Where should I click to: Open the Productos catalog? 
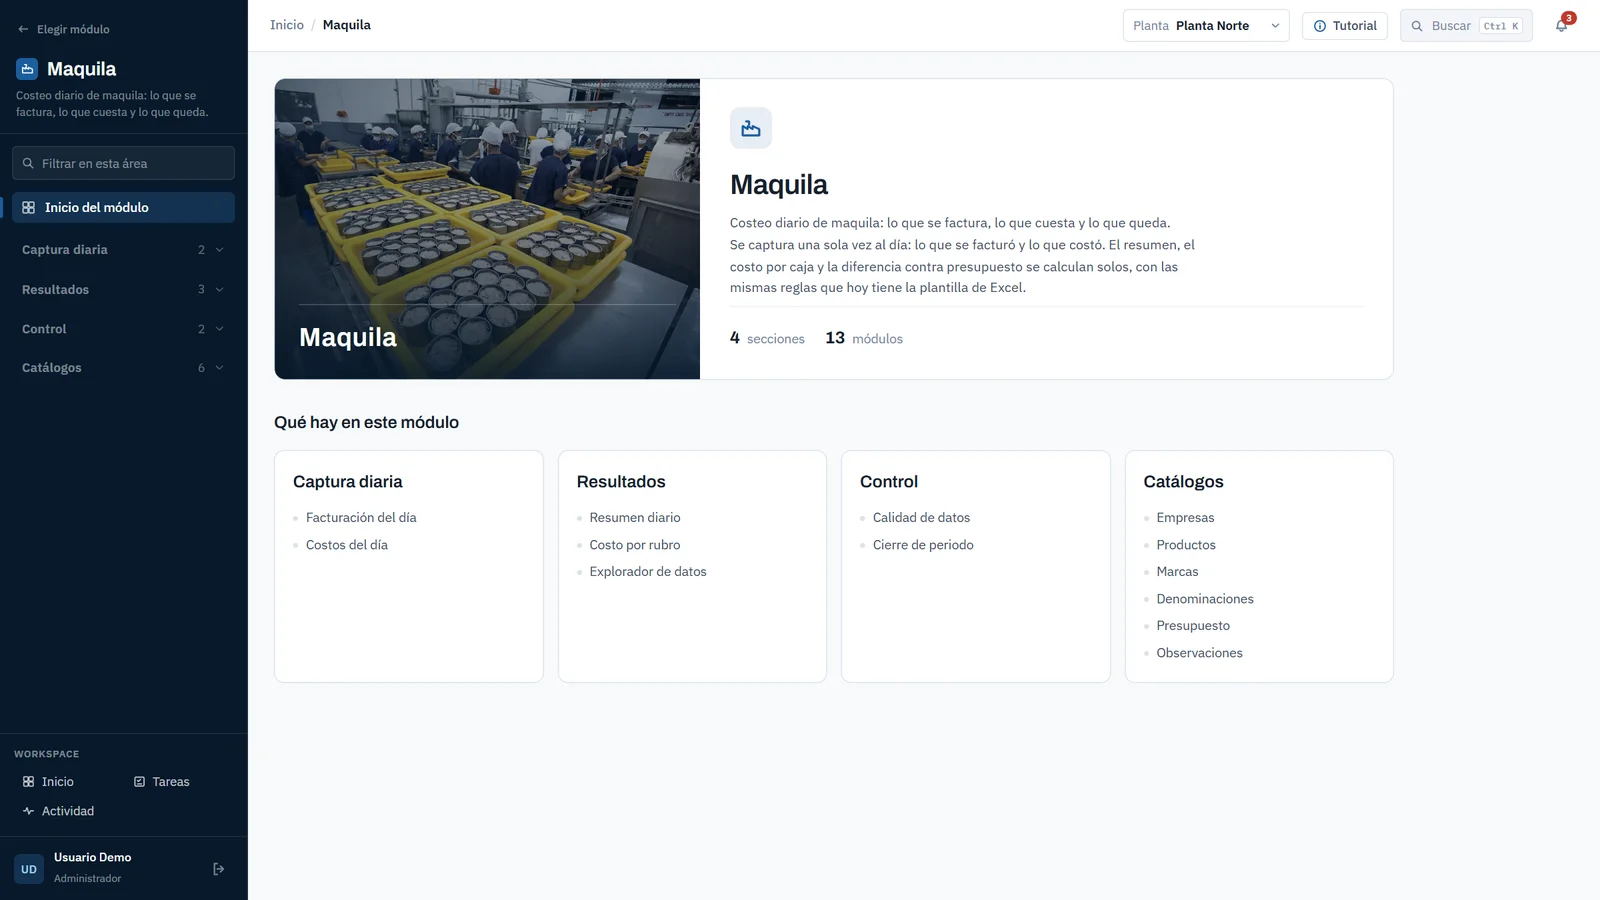[x=1186, y=545]
